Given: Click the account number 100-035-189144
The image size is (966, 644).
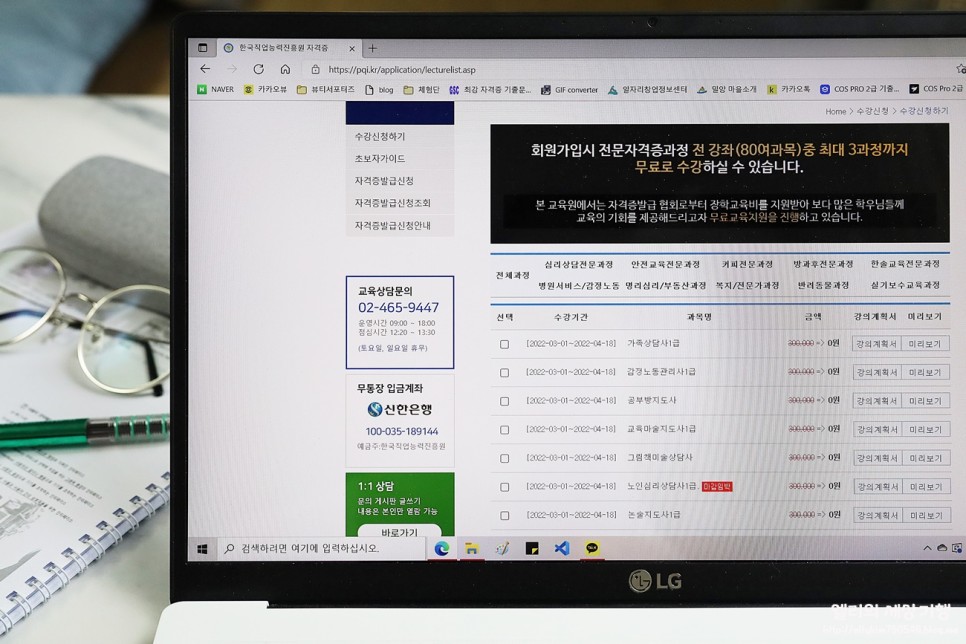Looking at the screenshot, I should 402,431.
